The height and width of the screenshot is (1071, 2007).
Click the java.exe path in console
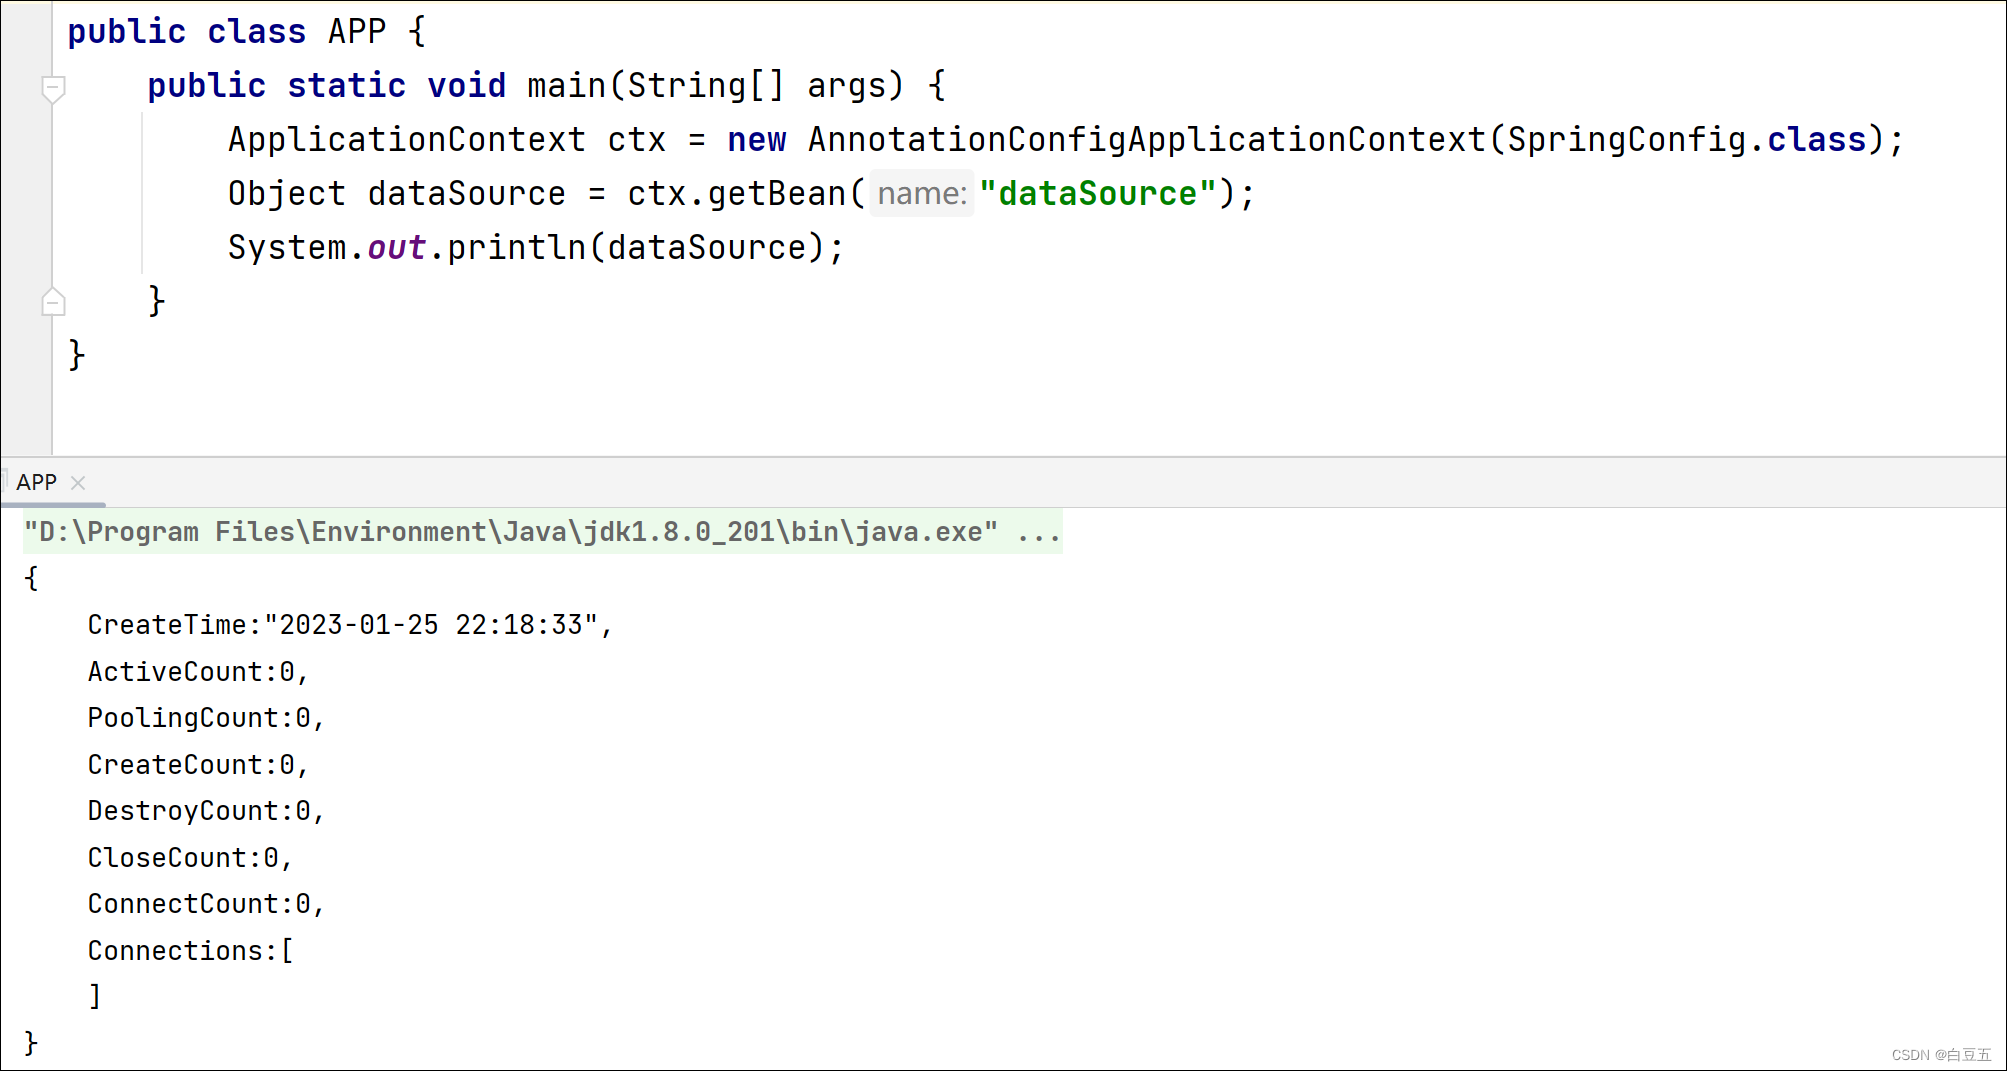tap(510, 532)
